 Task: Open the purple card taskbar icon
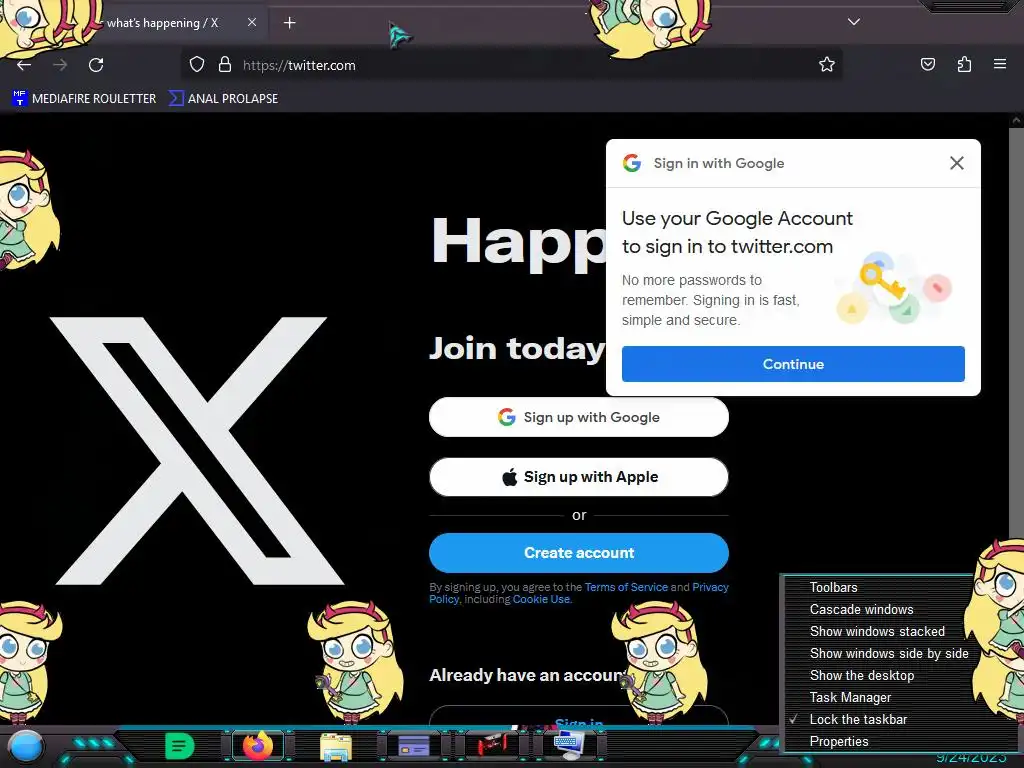click(413, 745)
